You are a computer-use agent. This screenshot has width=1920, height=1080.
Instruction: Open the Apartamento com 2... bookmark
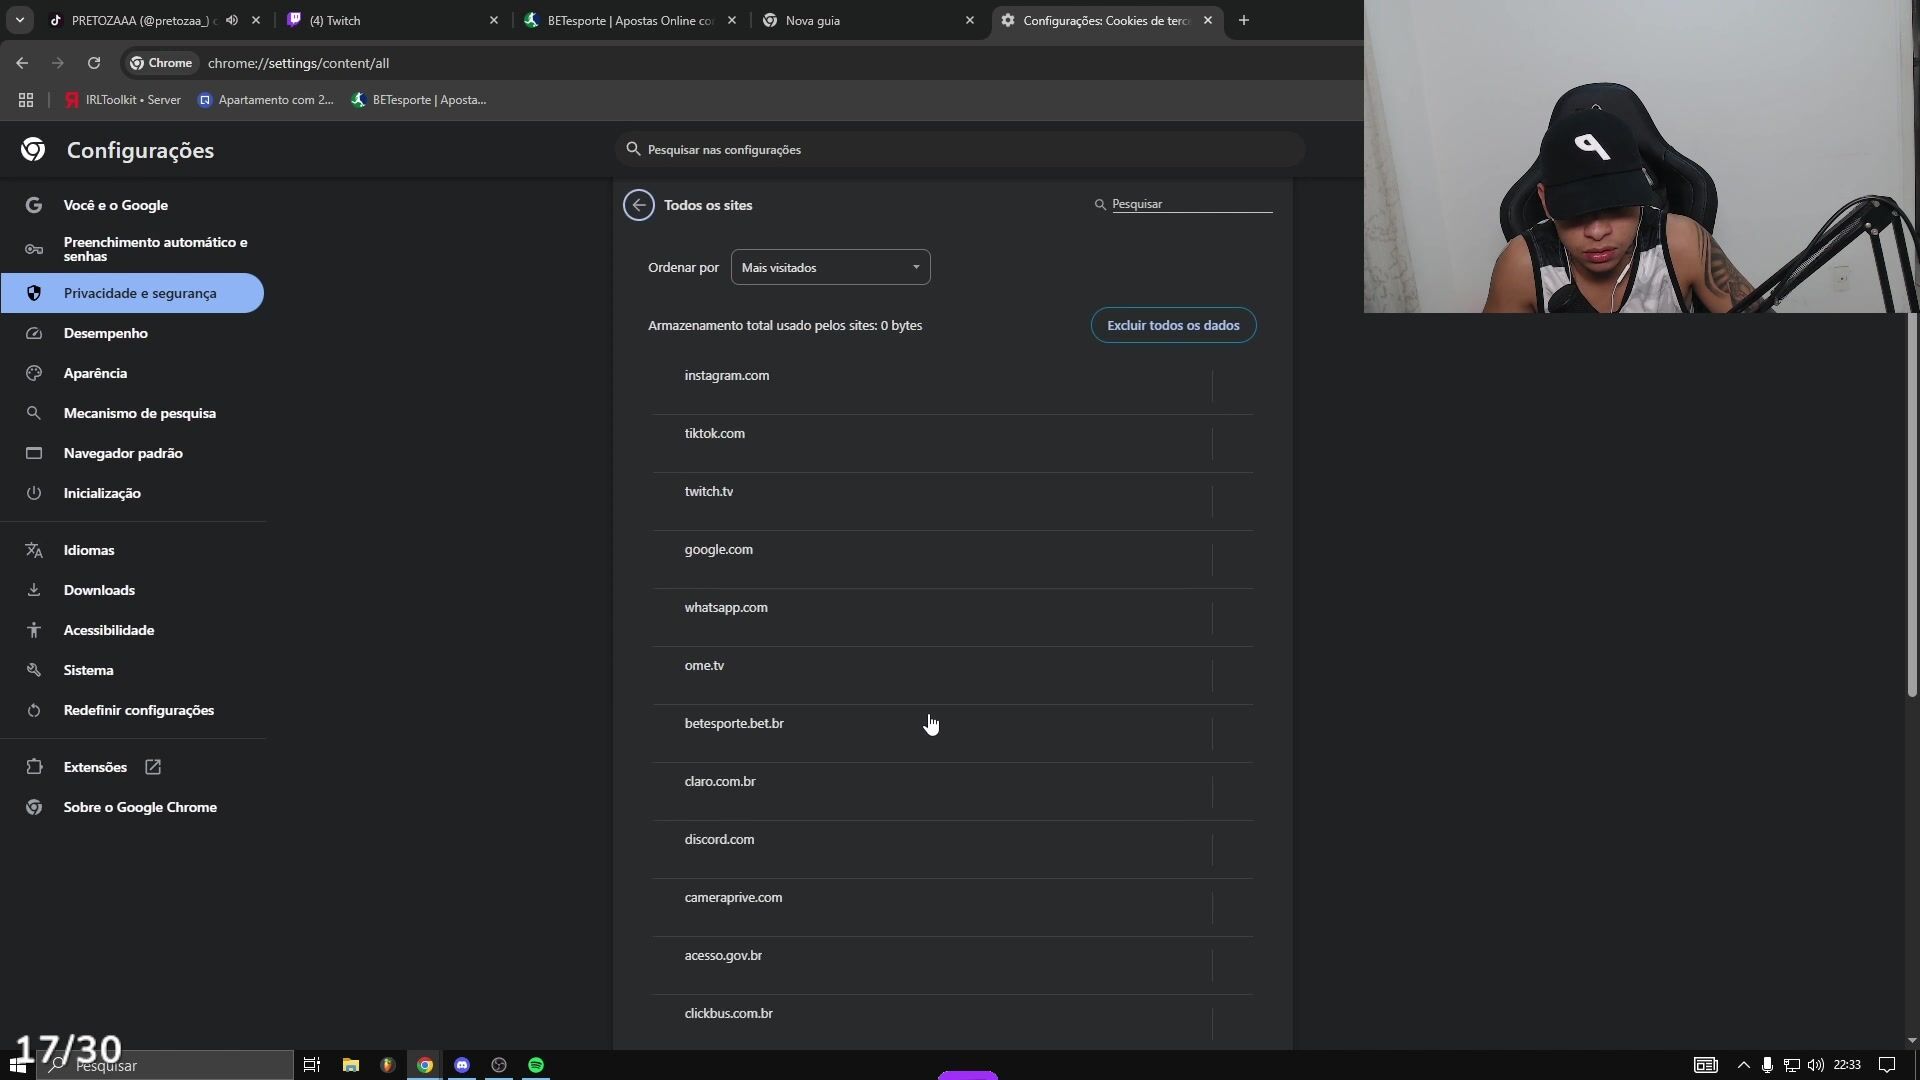266,100
